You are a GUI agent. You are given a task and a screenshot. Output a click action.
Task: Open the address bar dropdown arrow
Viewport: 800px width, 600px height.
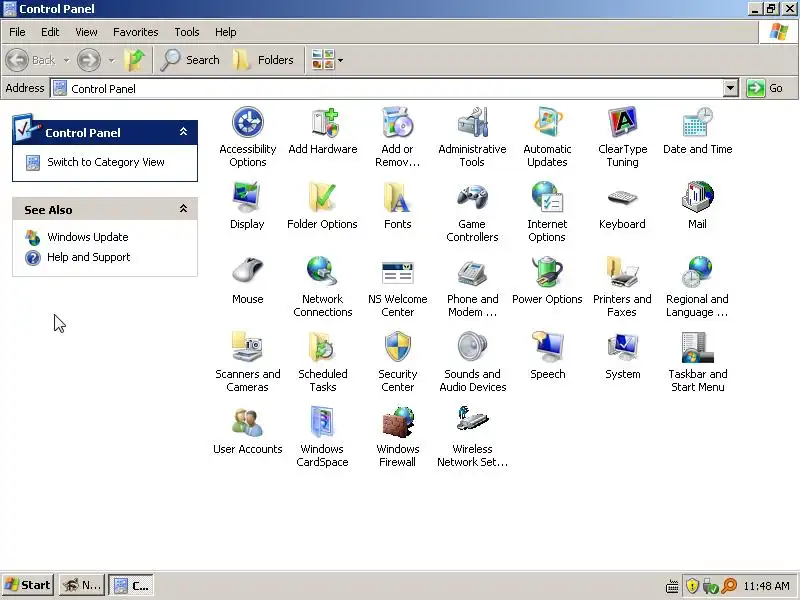click(731, 88)
